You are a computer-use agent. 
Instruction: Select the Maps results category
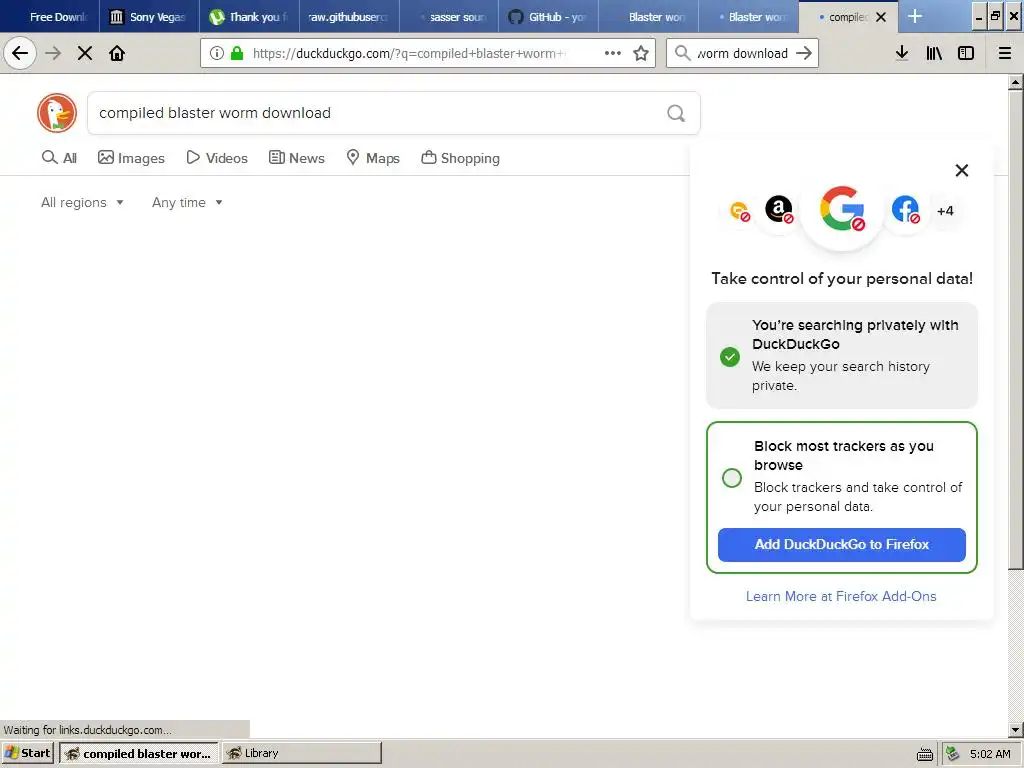pyautogui.click(x=373, y=158)
